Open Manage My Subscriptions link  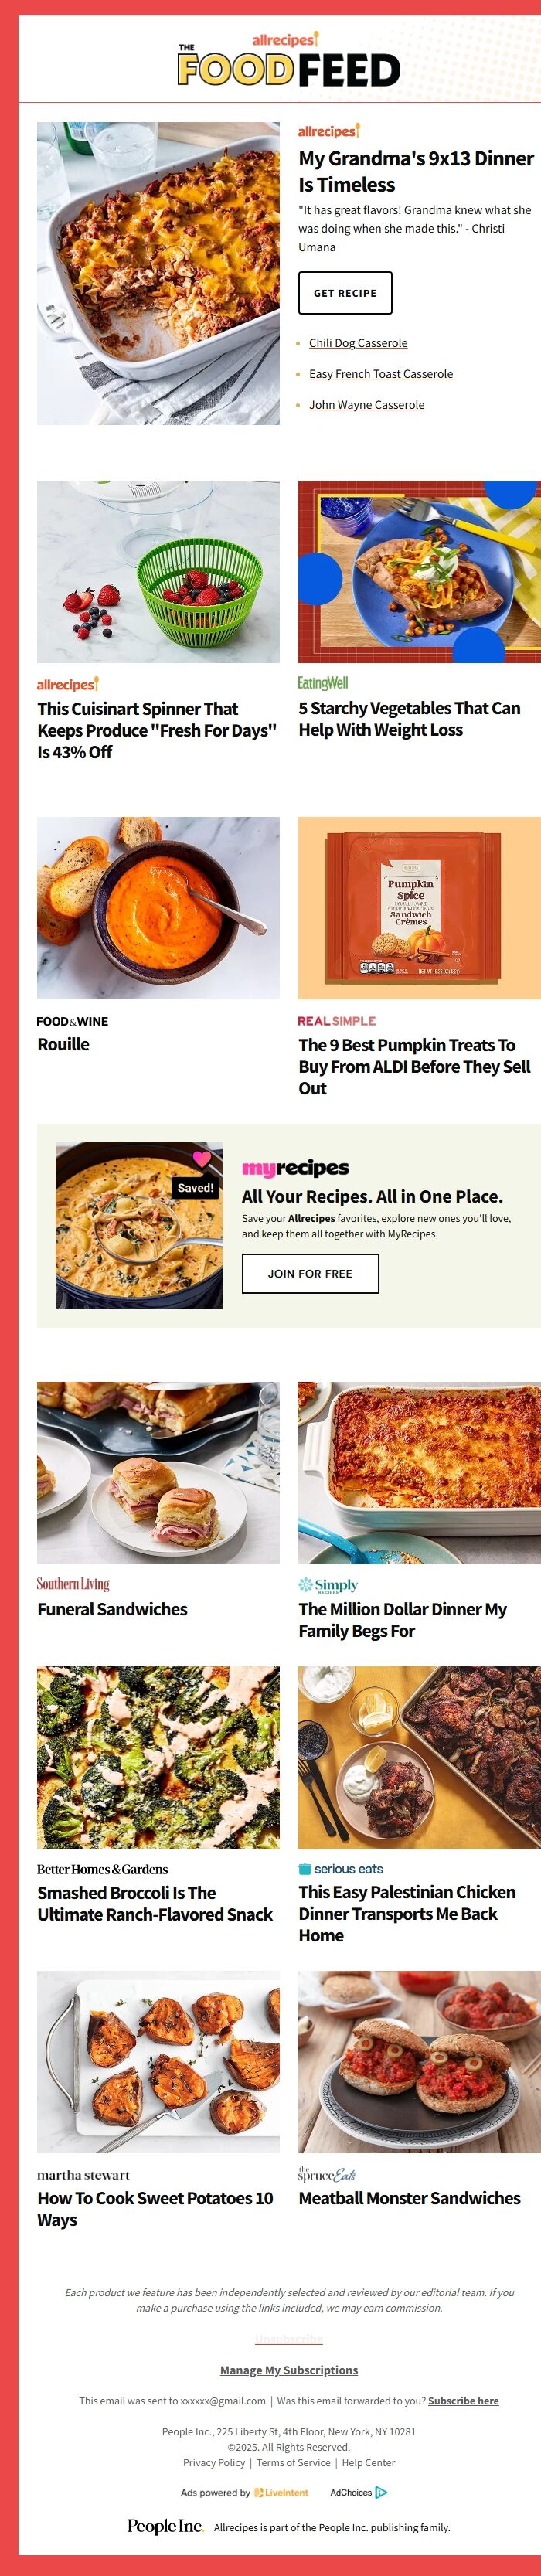click(x=289, y=2370)
